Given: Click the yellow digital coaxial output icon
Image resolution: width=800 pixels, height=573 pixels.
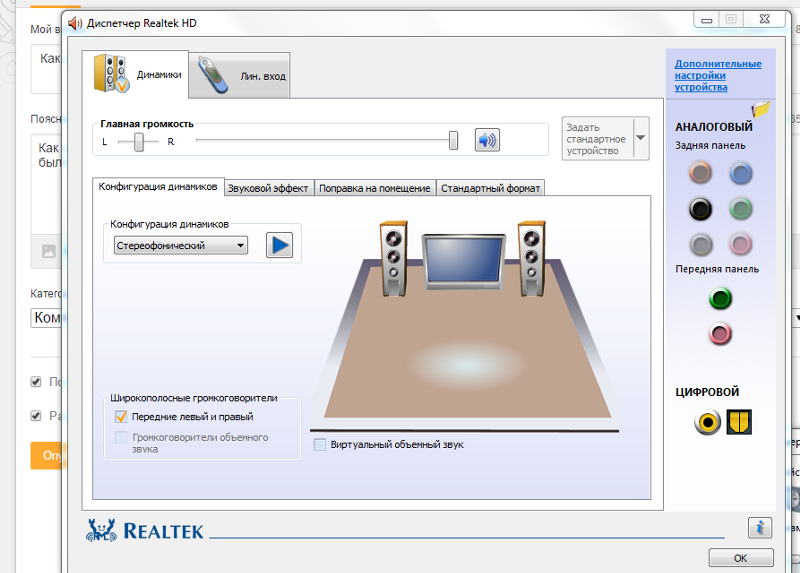Looking at the screenshot, I should tap(707, 423).
